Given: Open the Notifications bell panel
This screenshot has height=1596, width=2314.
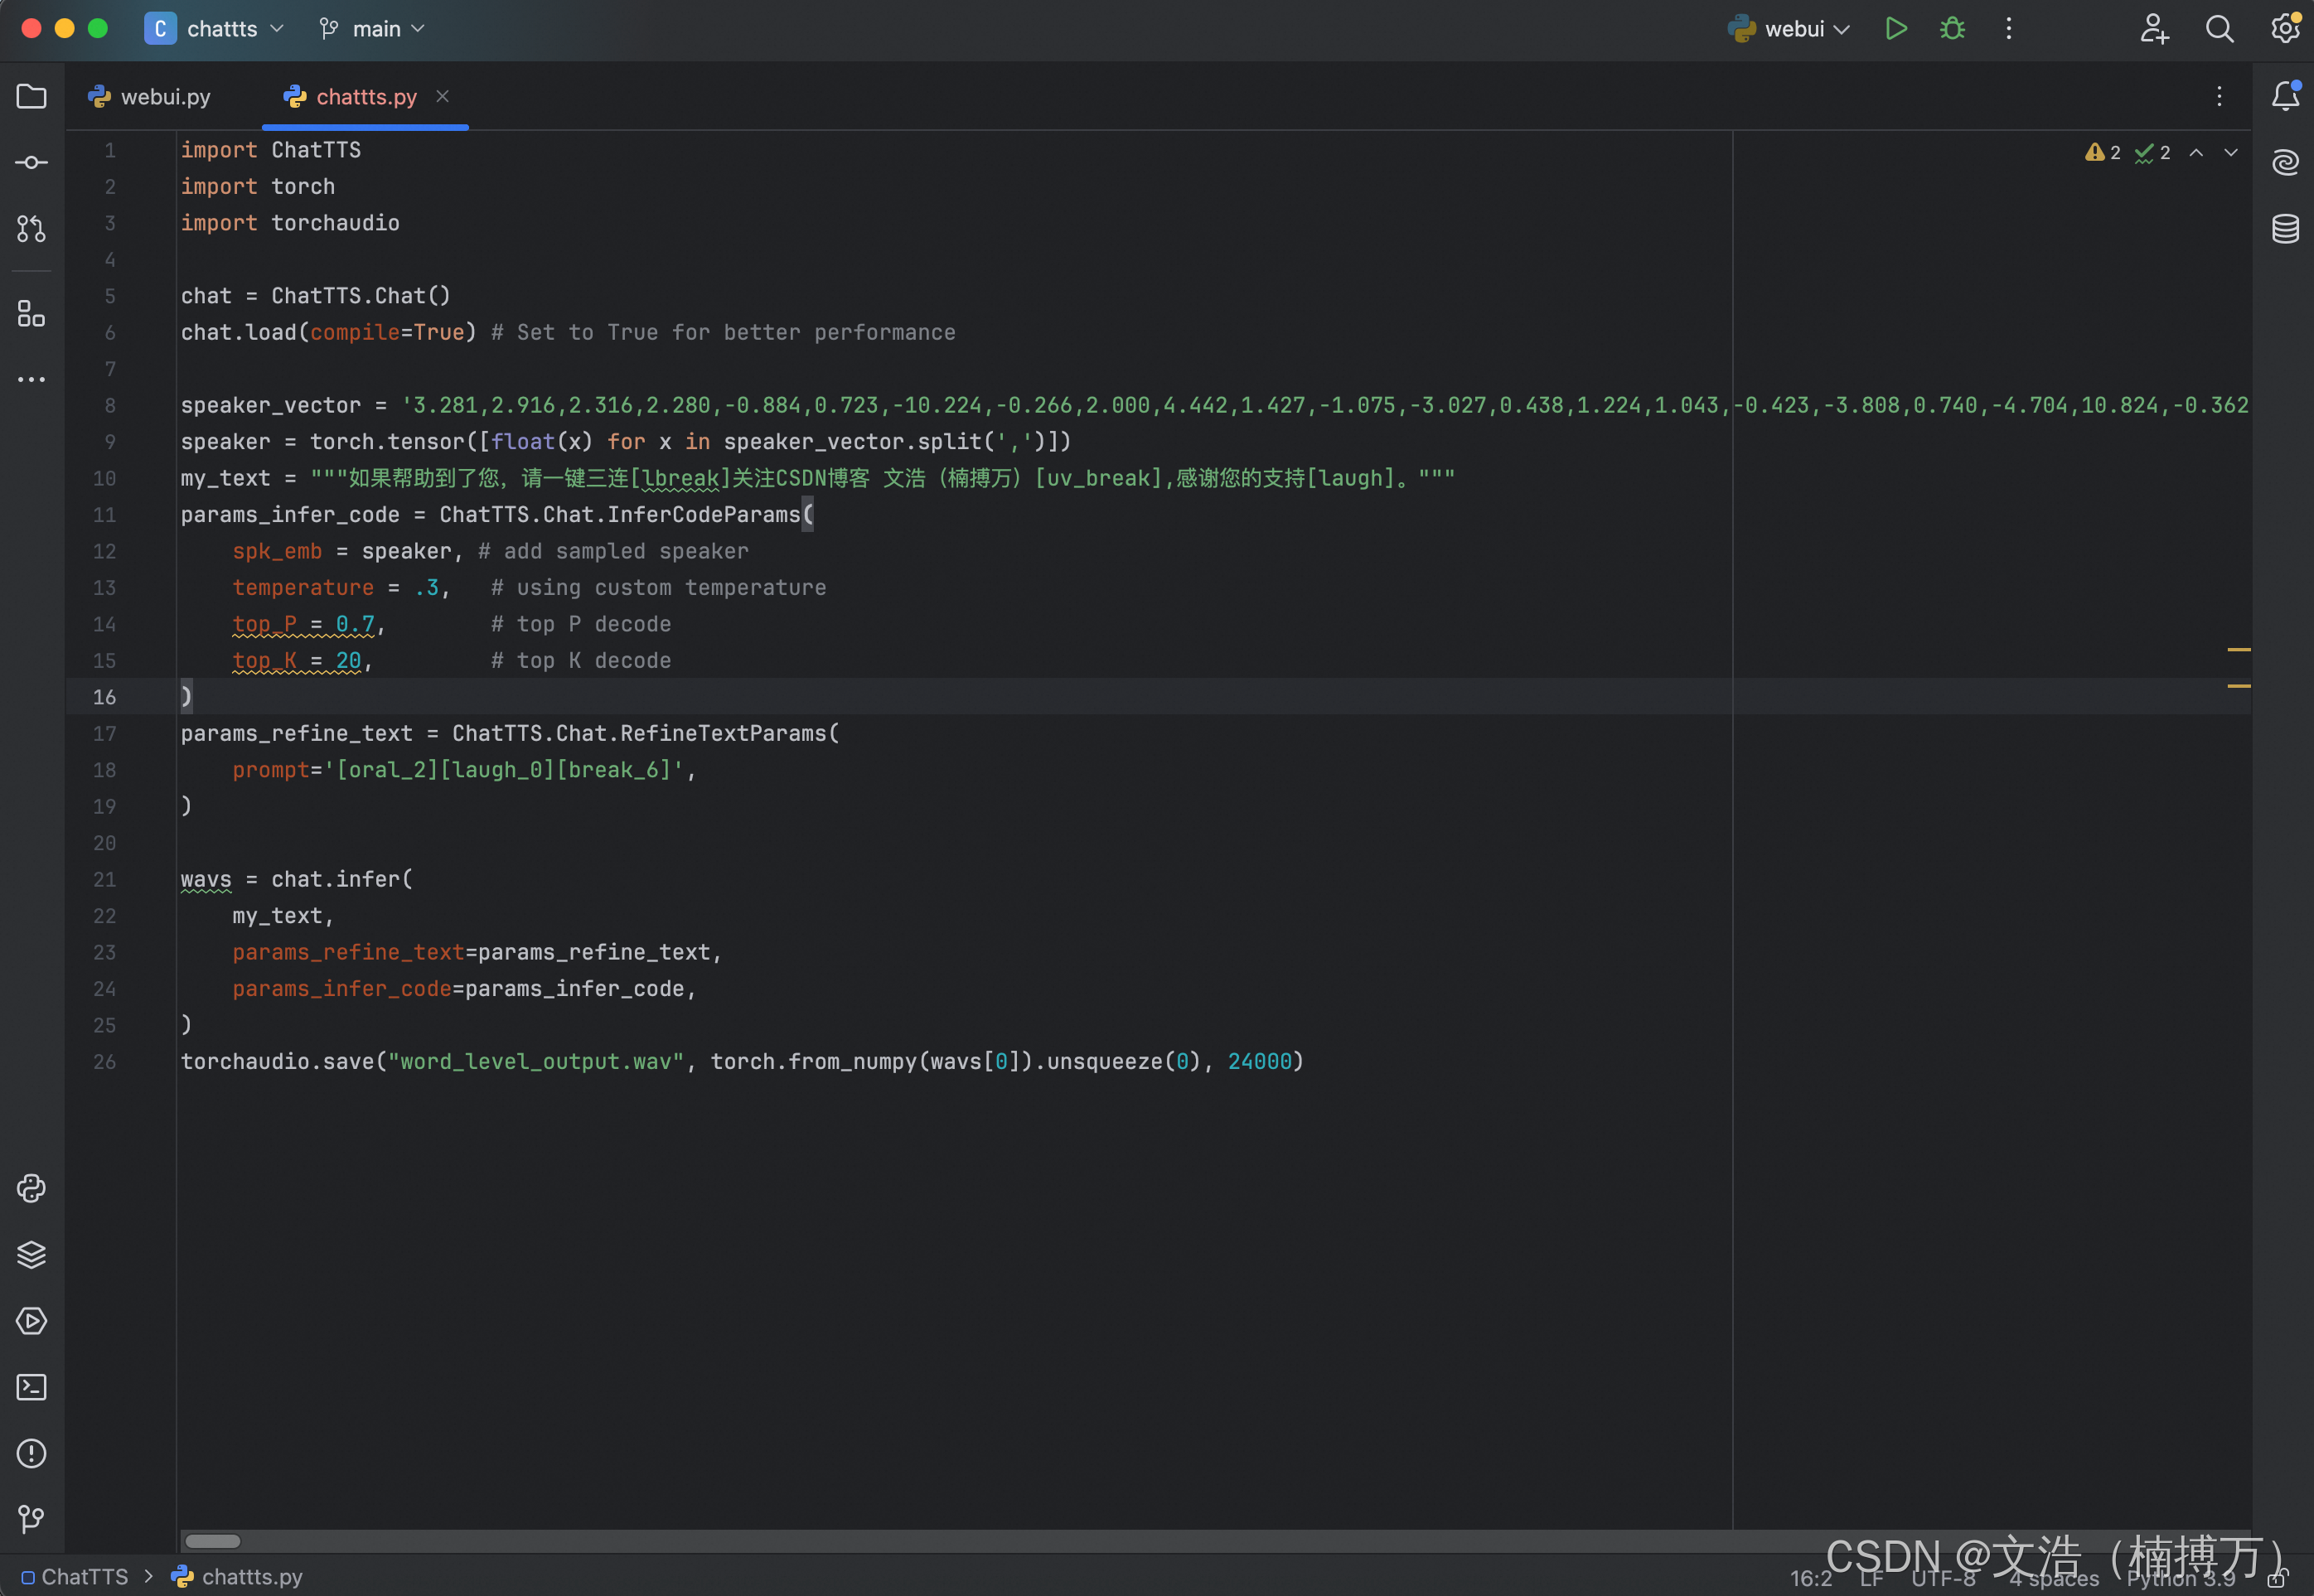Looking at the screenshot, I should 2285,96.
